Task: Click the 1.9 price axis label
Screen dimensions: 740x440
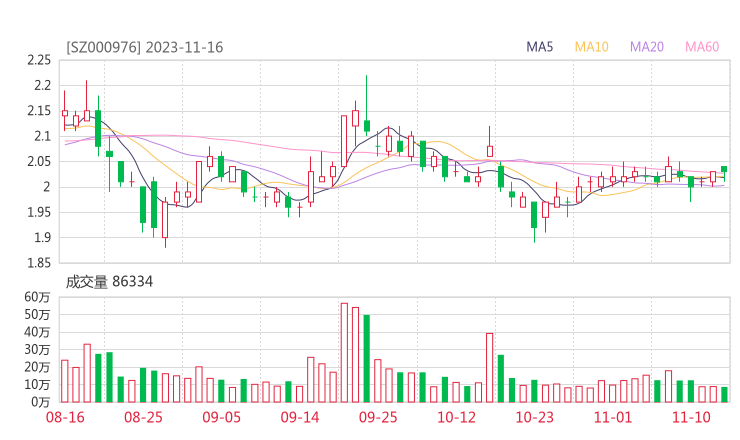Action: click(x=42, y=237)
